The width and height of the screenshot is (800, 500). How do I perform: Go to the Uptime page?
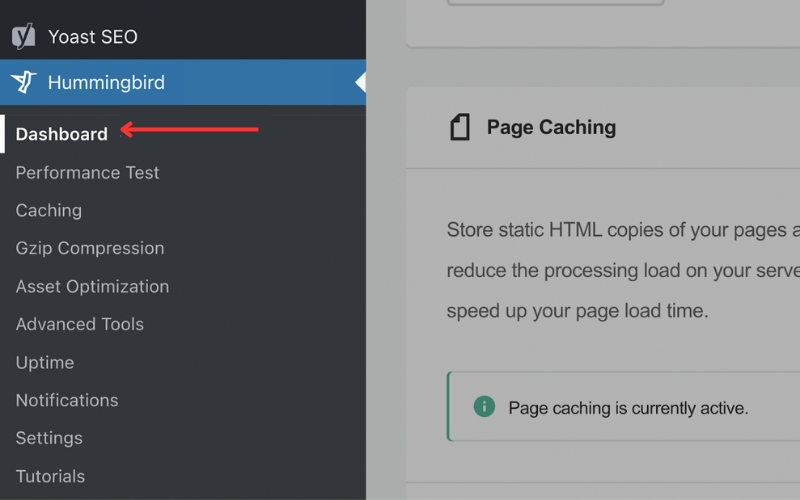[x=45, y=362]
